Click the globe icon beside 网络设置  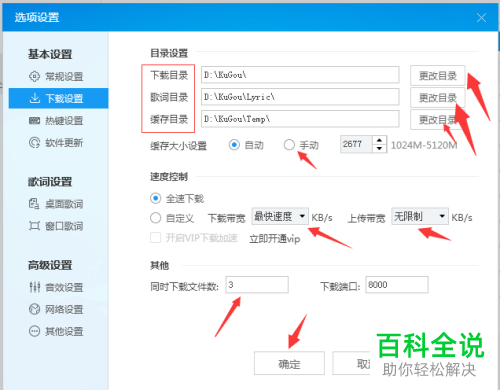[x=34, y=309]
